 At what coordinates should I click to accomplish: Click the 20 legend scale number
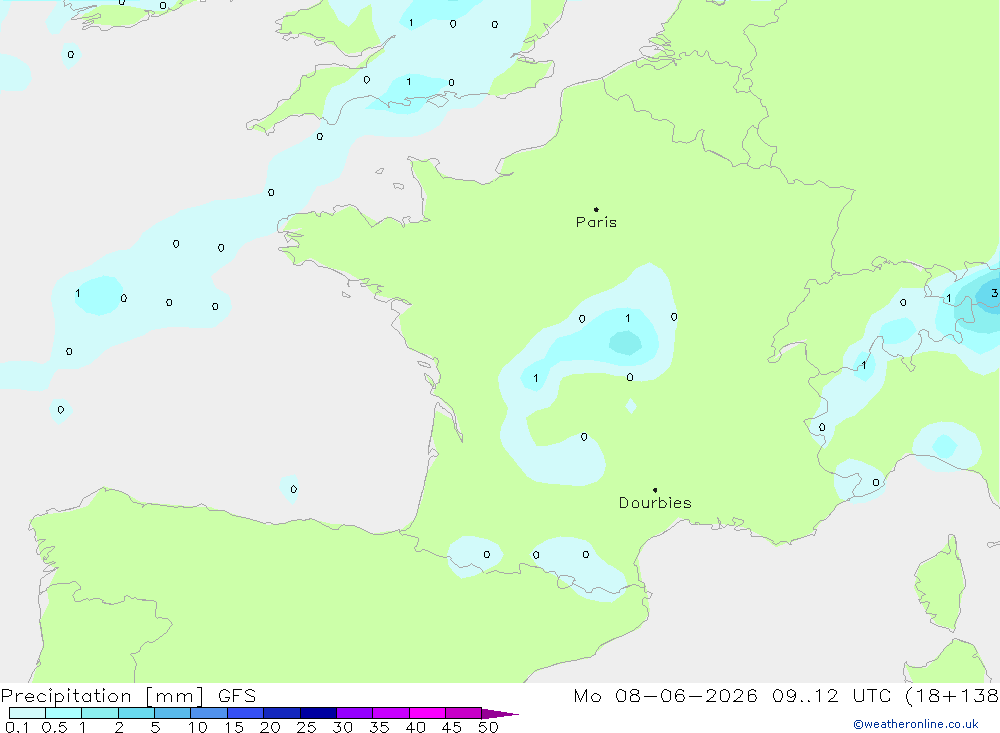[x=270, y=727]
